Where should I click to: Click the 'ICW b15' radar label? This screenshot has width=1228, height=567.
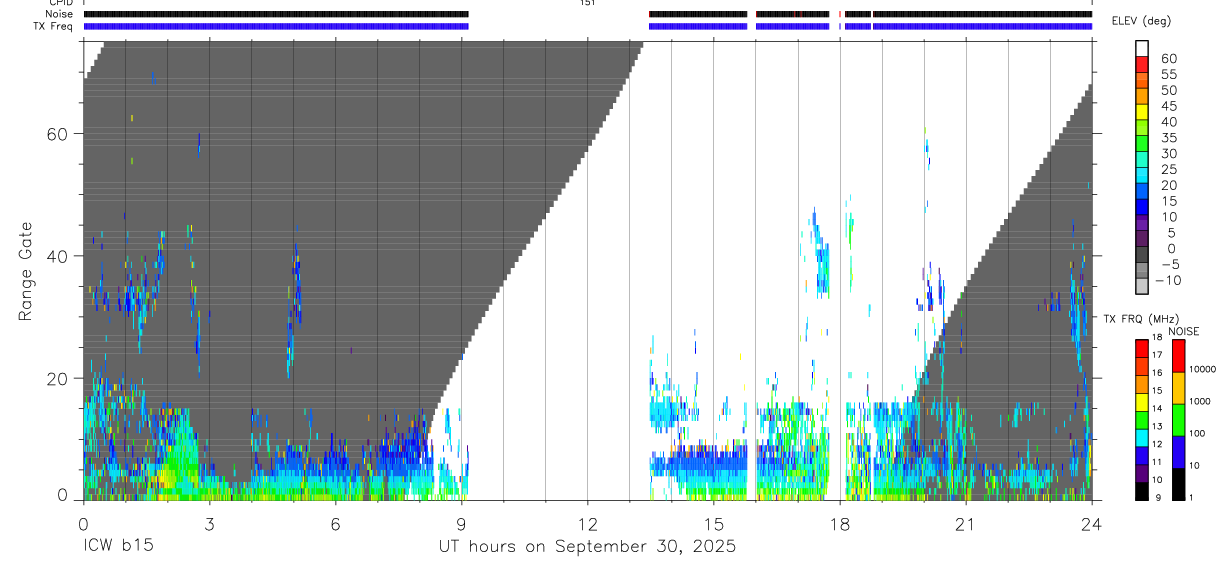point(118,546)
